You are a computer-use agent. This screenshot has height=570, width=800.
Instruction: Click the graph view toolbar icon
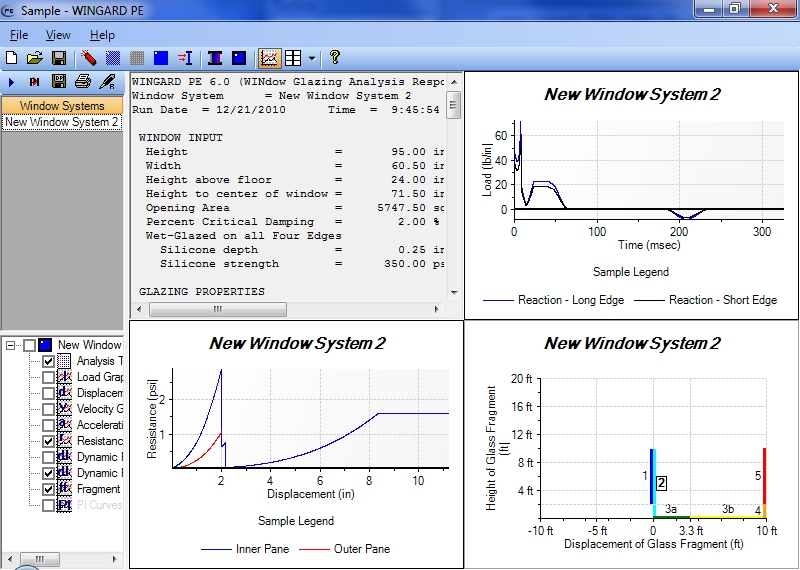[x=269, y=58]
